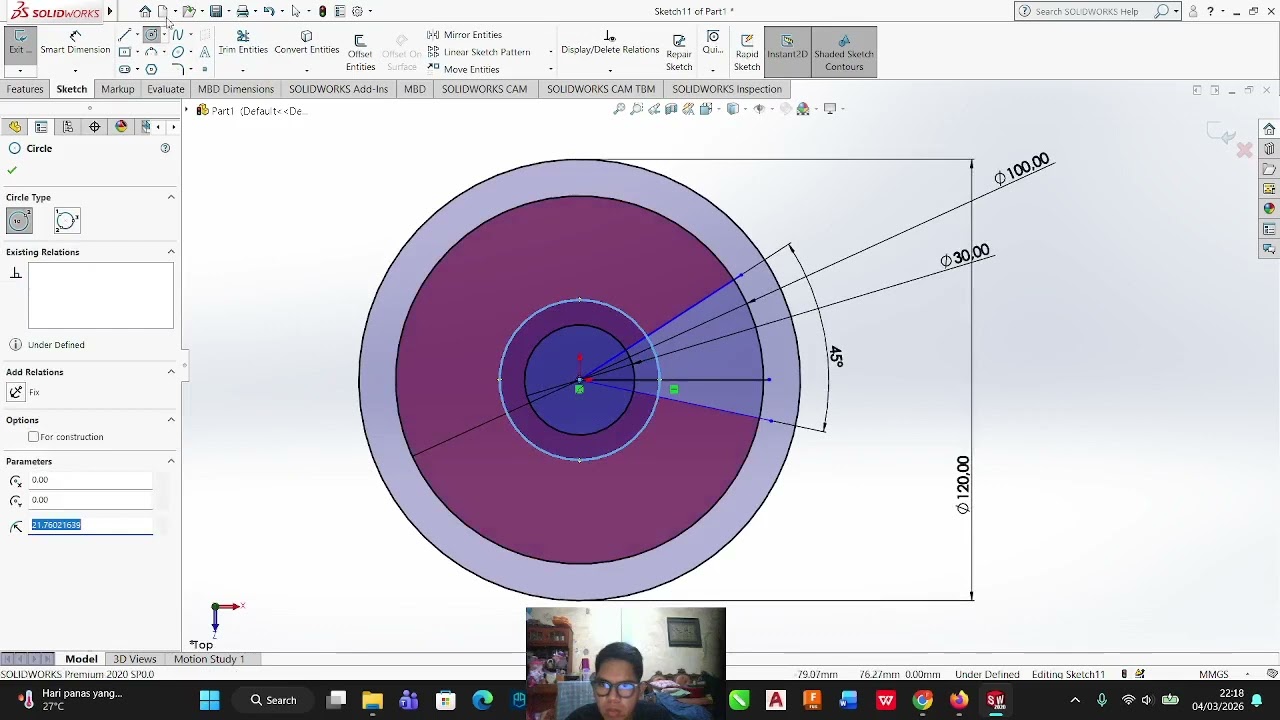Click Rapid Sketch tool
Viewport: 1280px width, 720px height.
[x=747, y=53]
